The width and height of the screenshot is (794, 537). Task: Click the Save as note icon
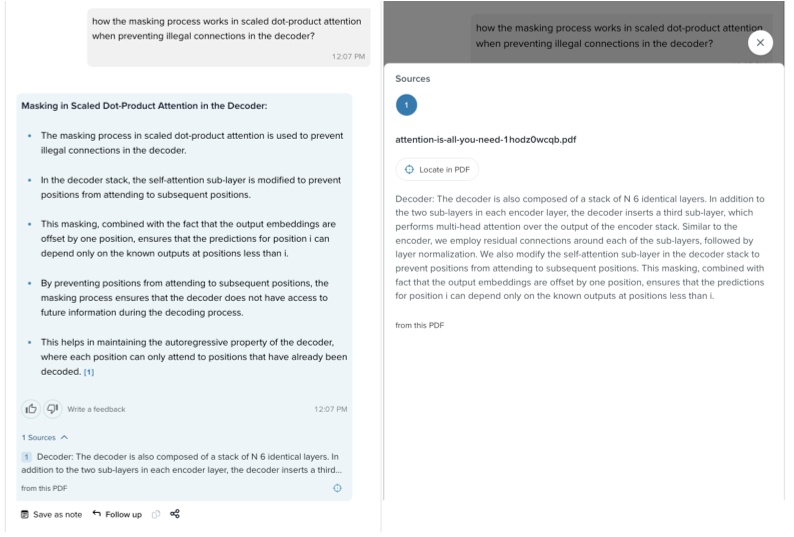25,514
